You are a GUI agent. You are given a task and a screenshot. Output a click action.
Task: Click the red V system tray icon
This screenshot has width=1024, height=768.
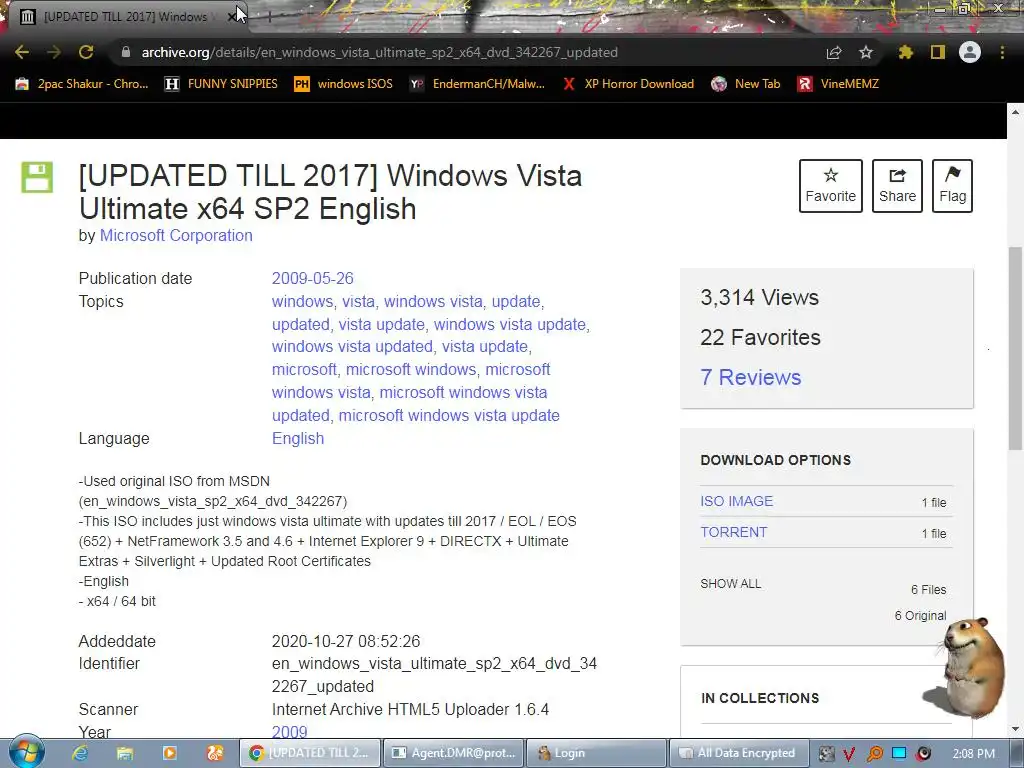click(849, 754)
